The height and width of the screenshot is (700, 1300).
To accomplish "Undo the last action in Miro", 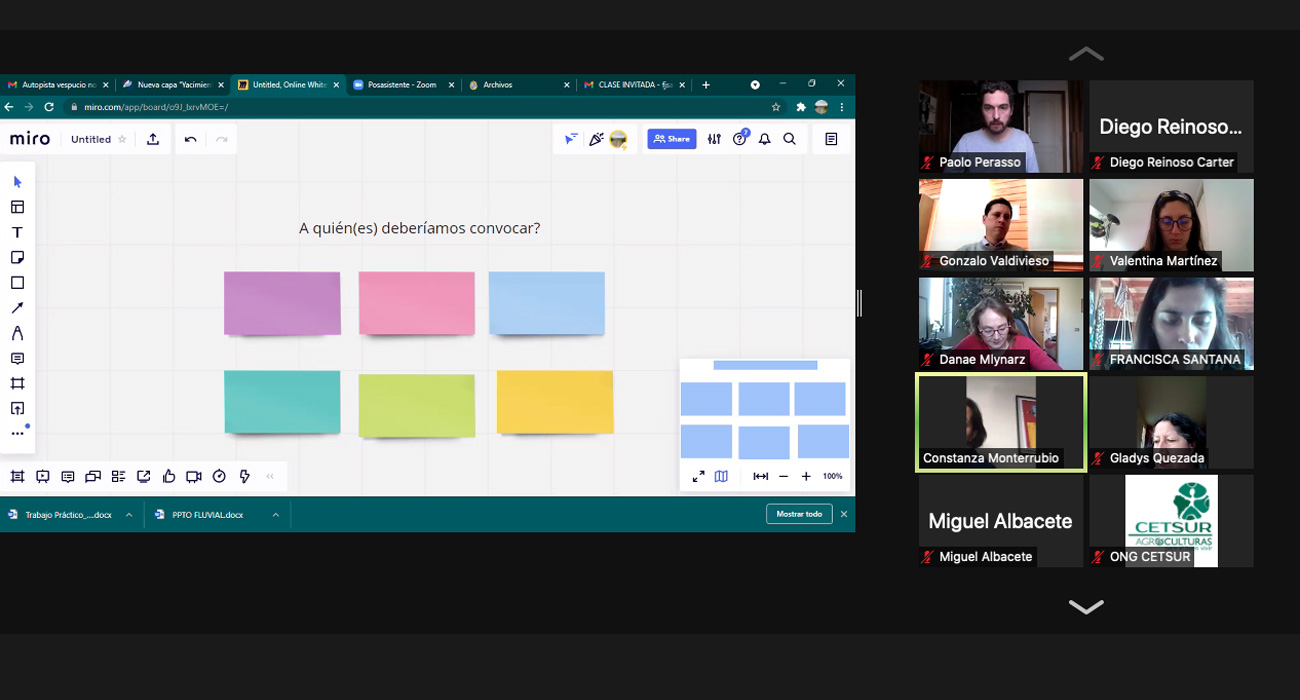I will click(x=191, y=139).
